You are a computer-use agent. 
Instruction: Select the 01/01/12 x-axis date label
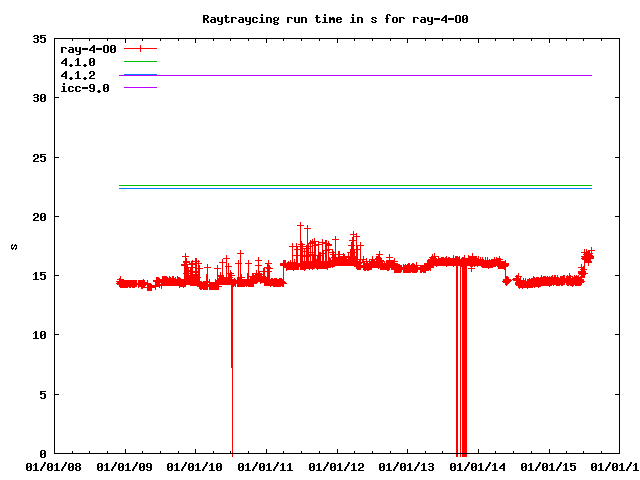(x=338, y=466)
